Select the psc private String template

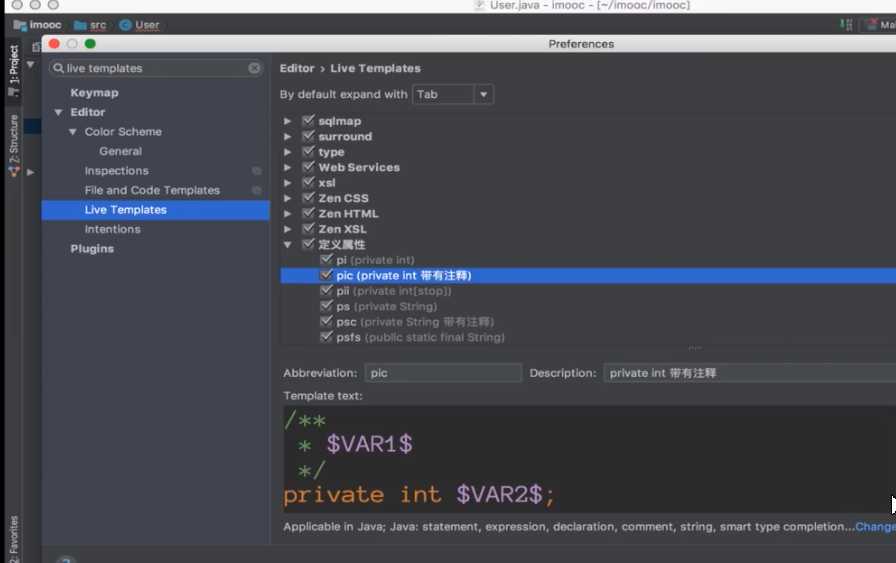click(x=415, y=322)
